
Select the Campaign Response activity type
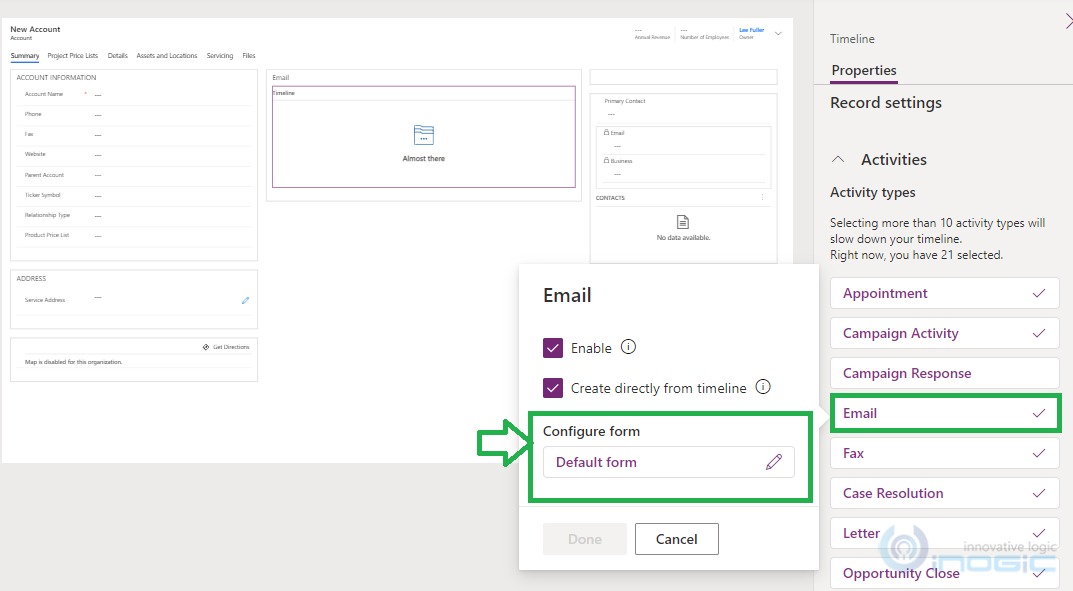(944, 373)
